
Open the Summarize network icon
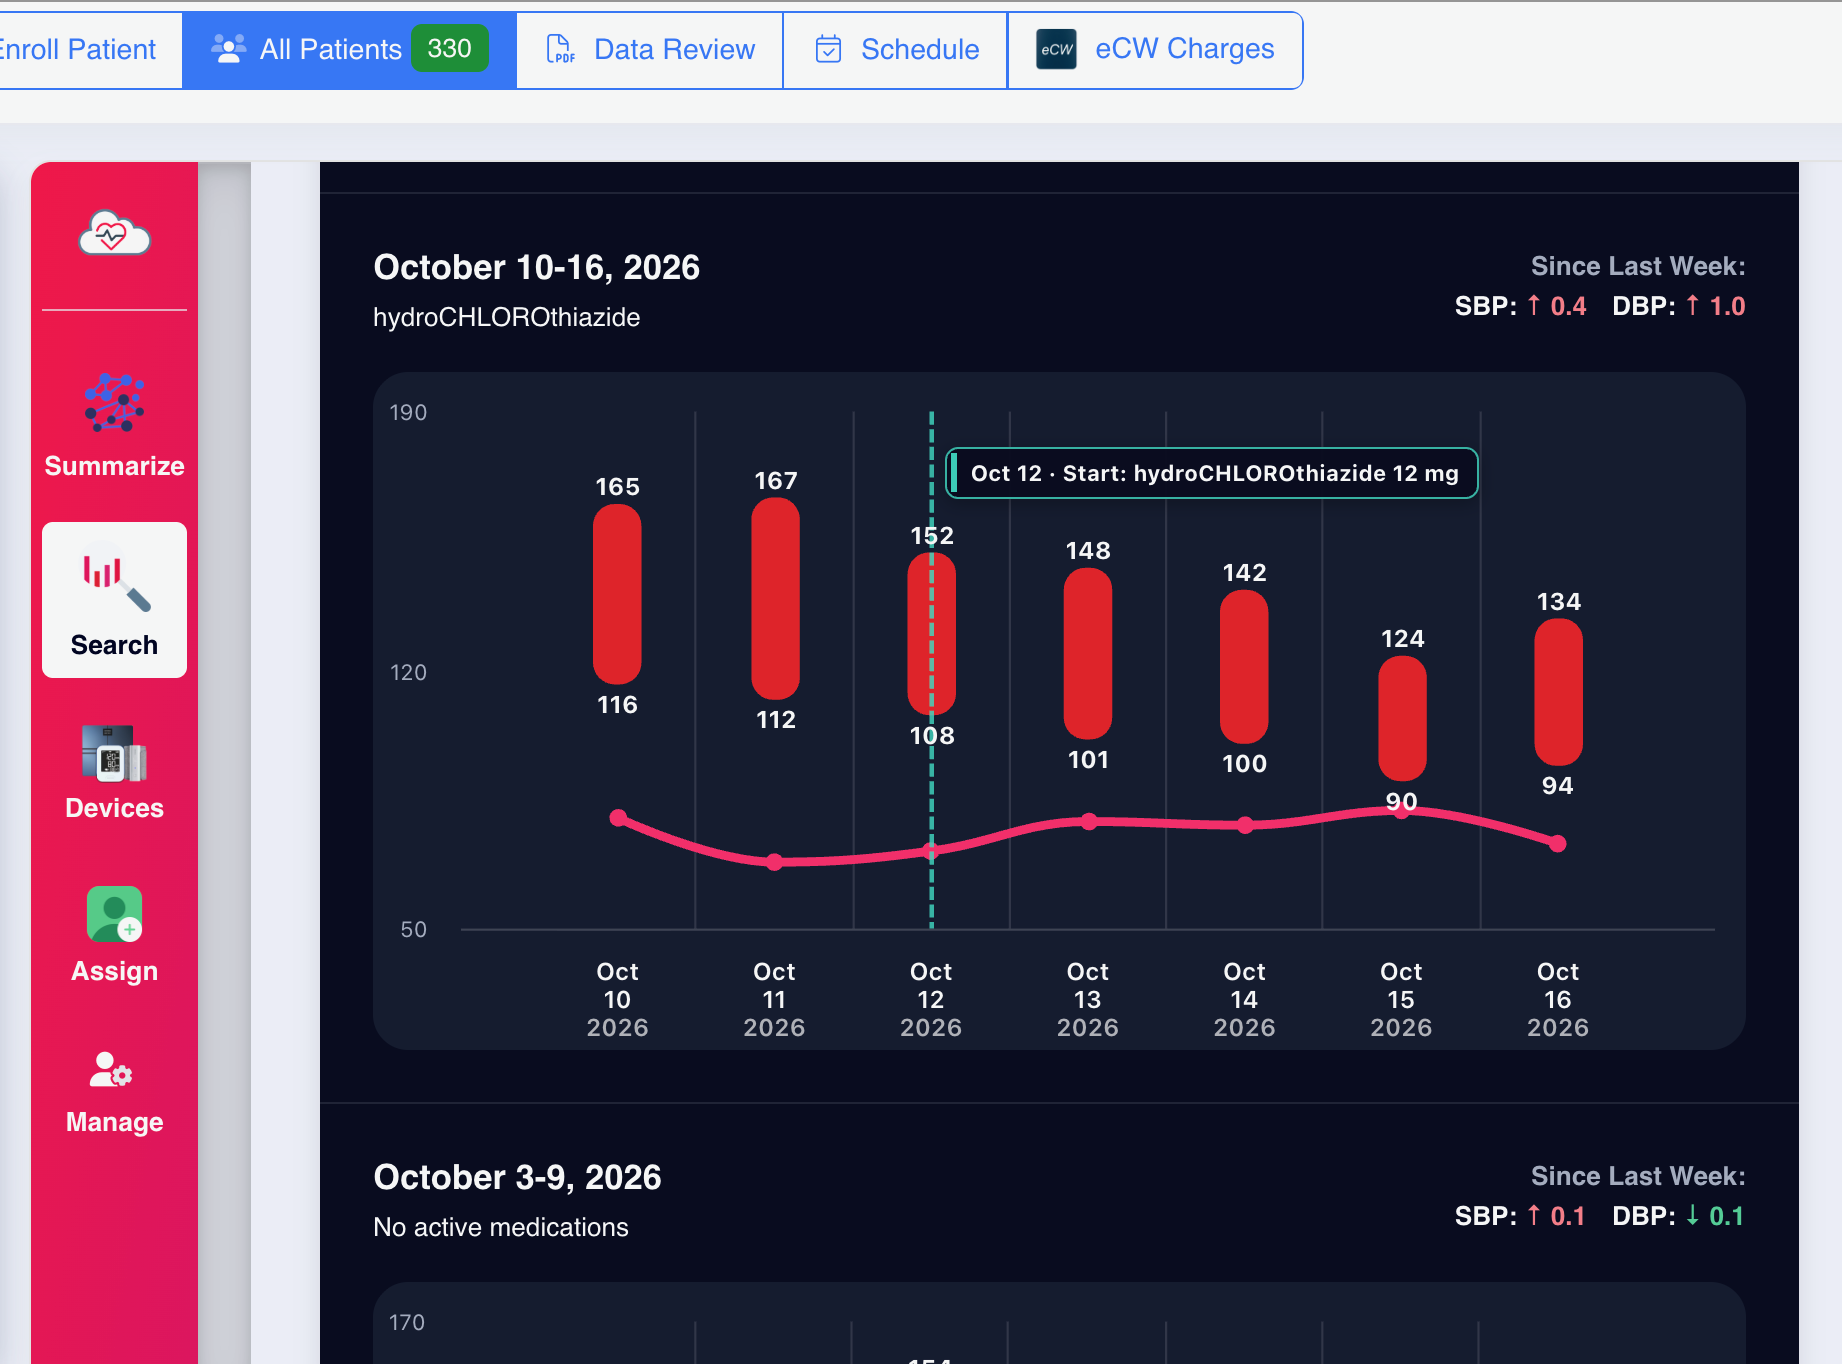point(114,403)
